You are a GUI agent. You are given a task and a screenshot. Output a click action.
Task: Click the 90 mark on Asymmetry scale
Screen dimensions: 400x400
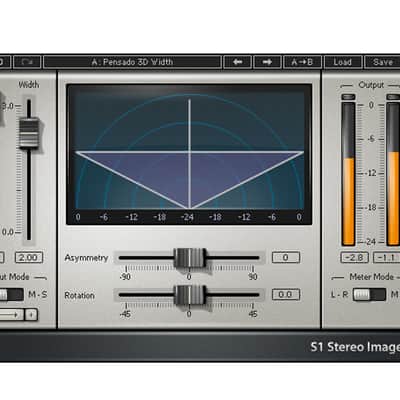(253, 277)
